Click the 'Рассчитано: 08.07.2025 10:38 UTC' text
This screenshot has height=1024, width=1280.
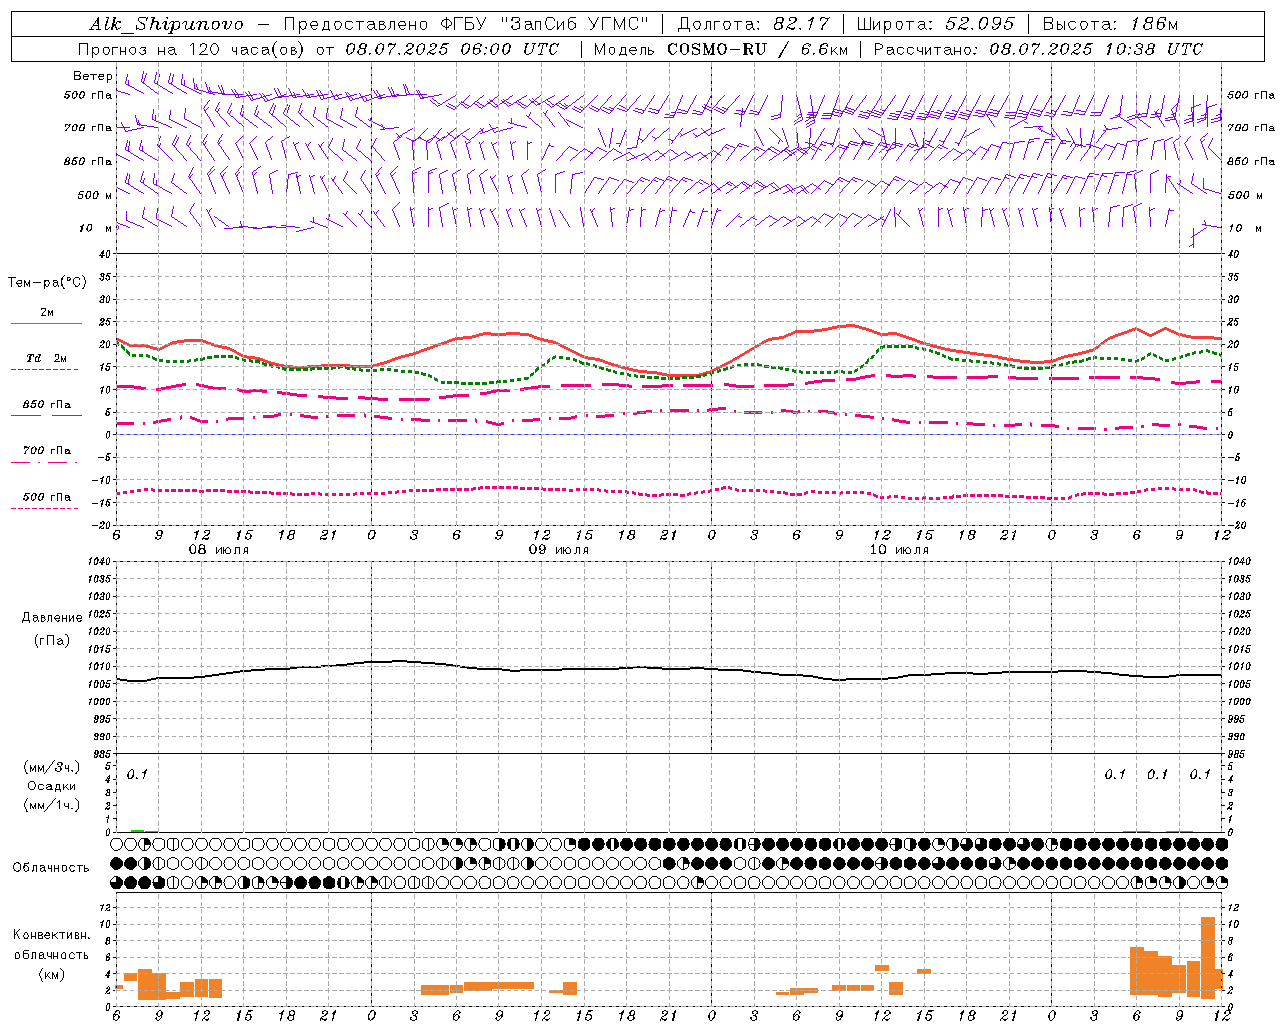tap(1038, 49)
